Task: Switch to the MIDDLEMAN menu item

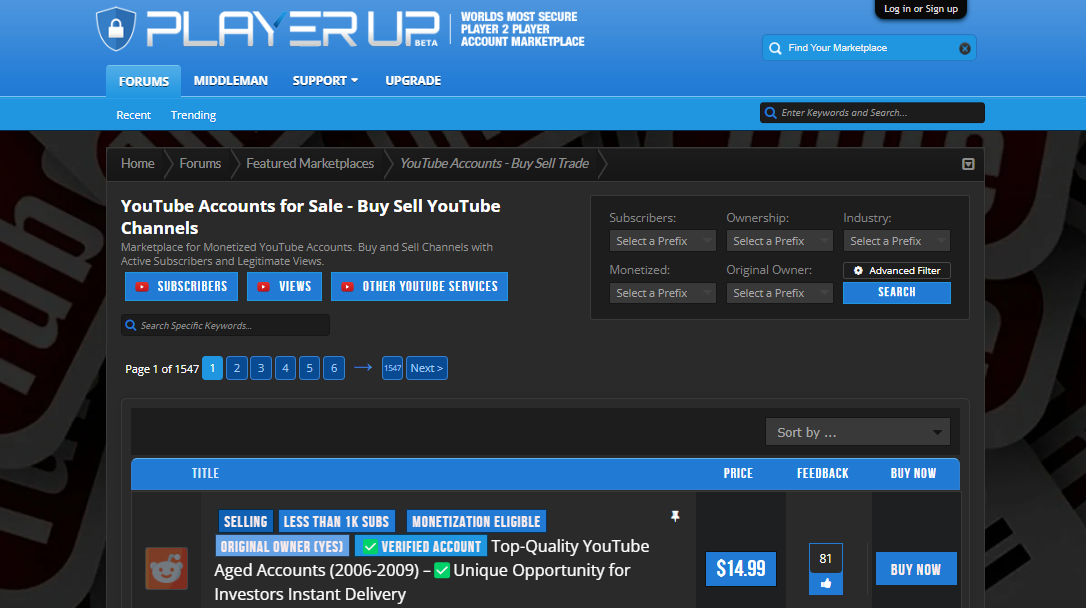Action: 231,80
